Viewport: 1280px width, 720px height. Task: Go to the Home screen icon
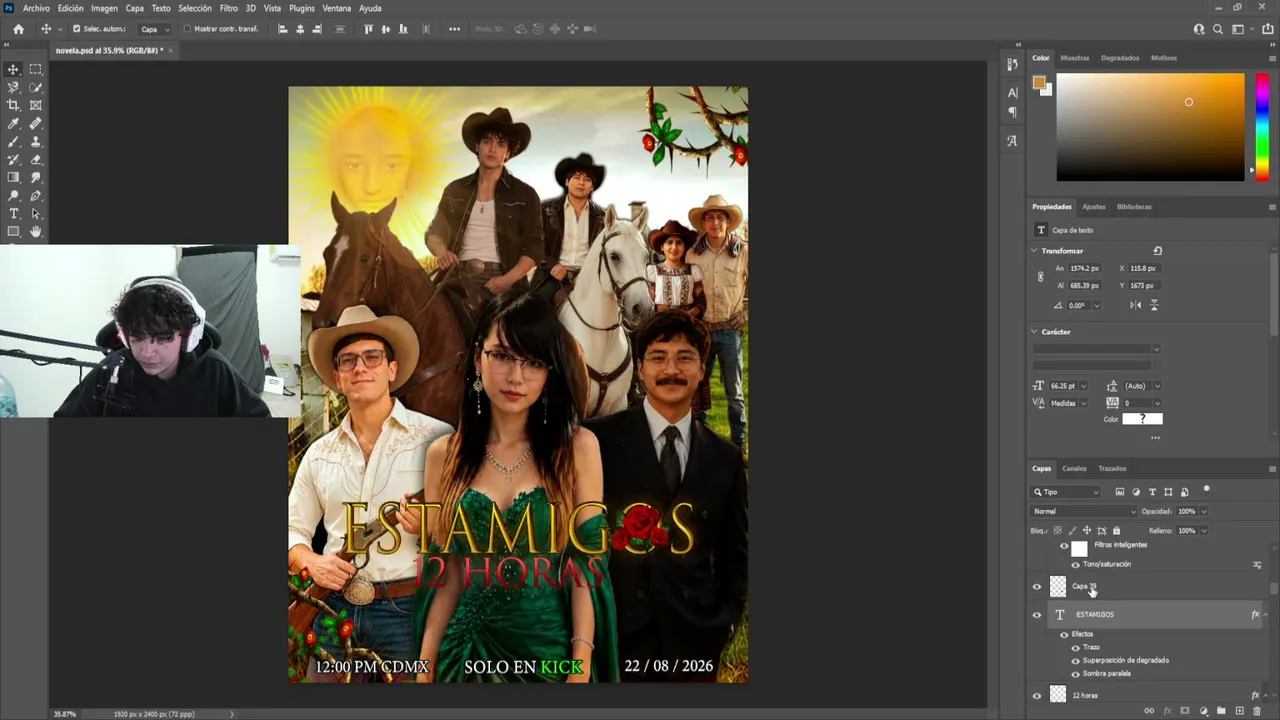(x=18, y=29)
